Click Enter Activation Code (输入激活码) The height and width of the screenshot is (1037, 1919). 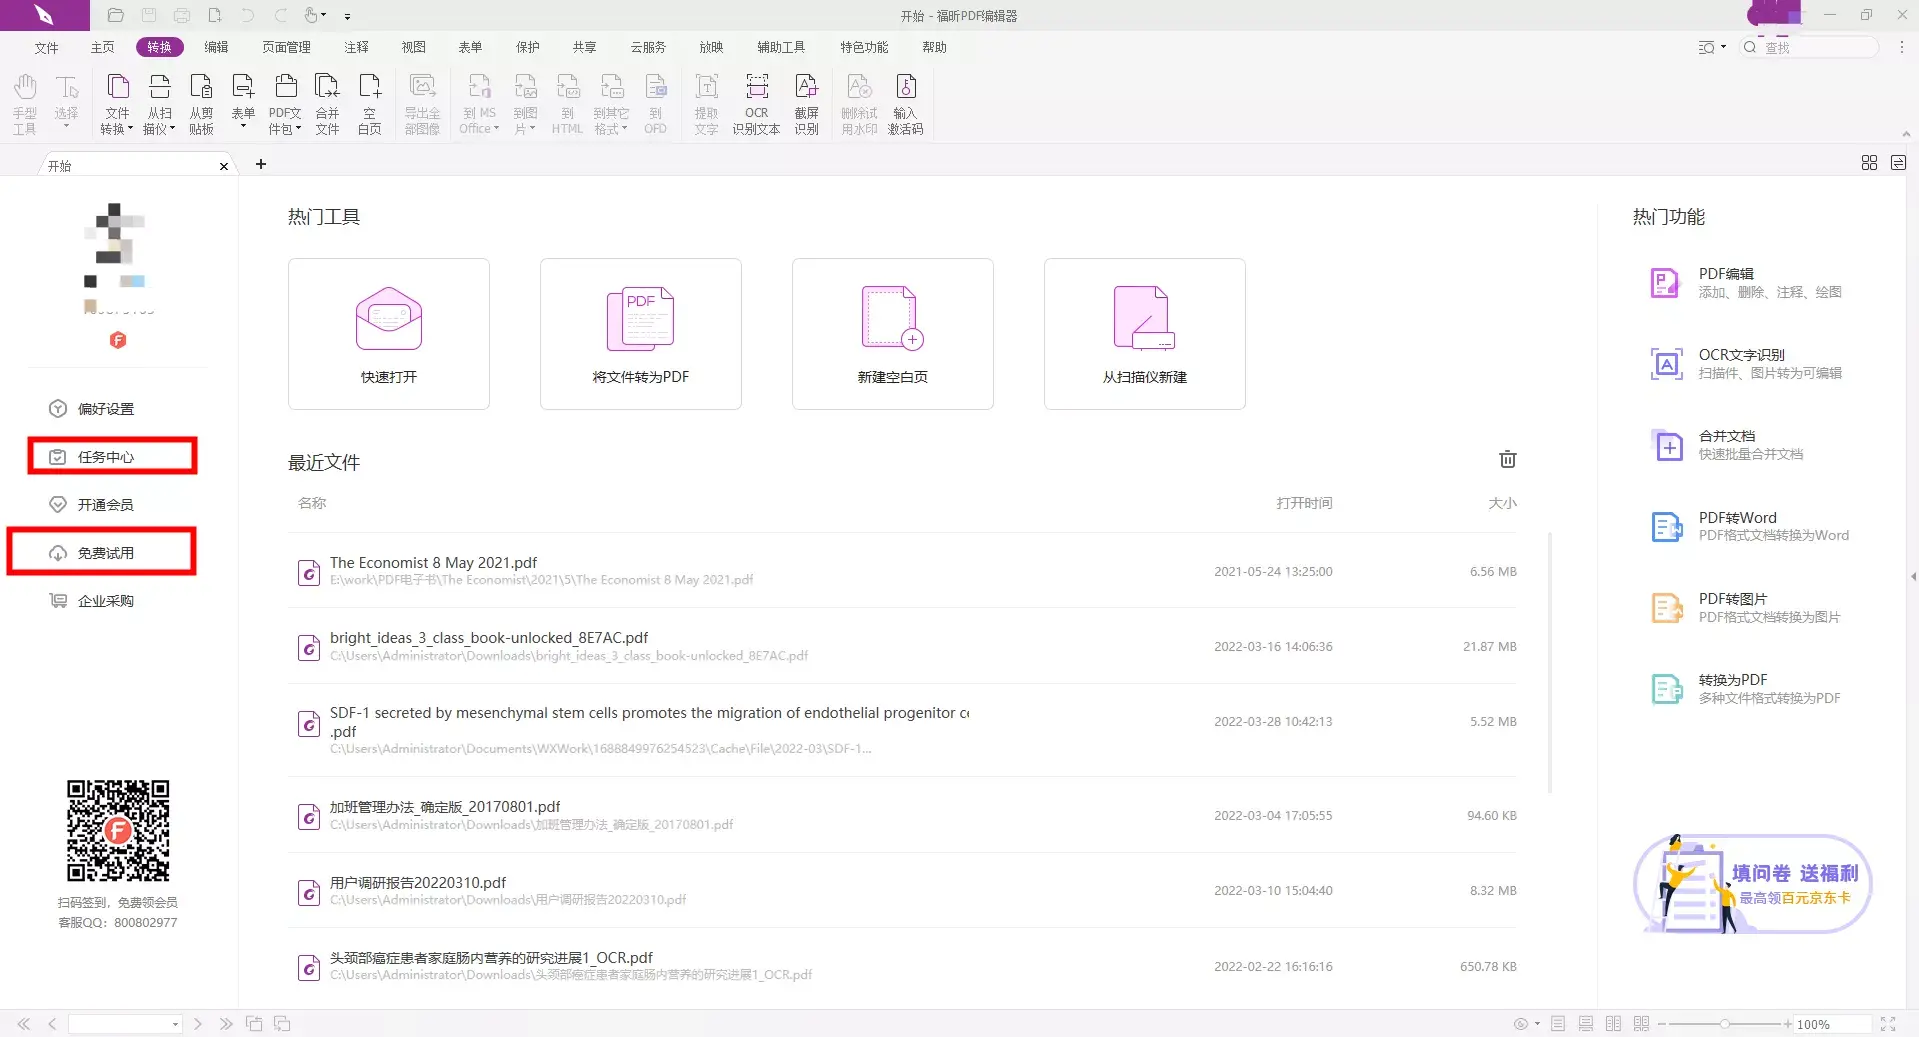pyautogui.click(x=905, y=103)
